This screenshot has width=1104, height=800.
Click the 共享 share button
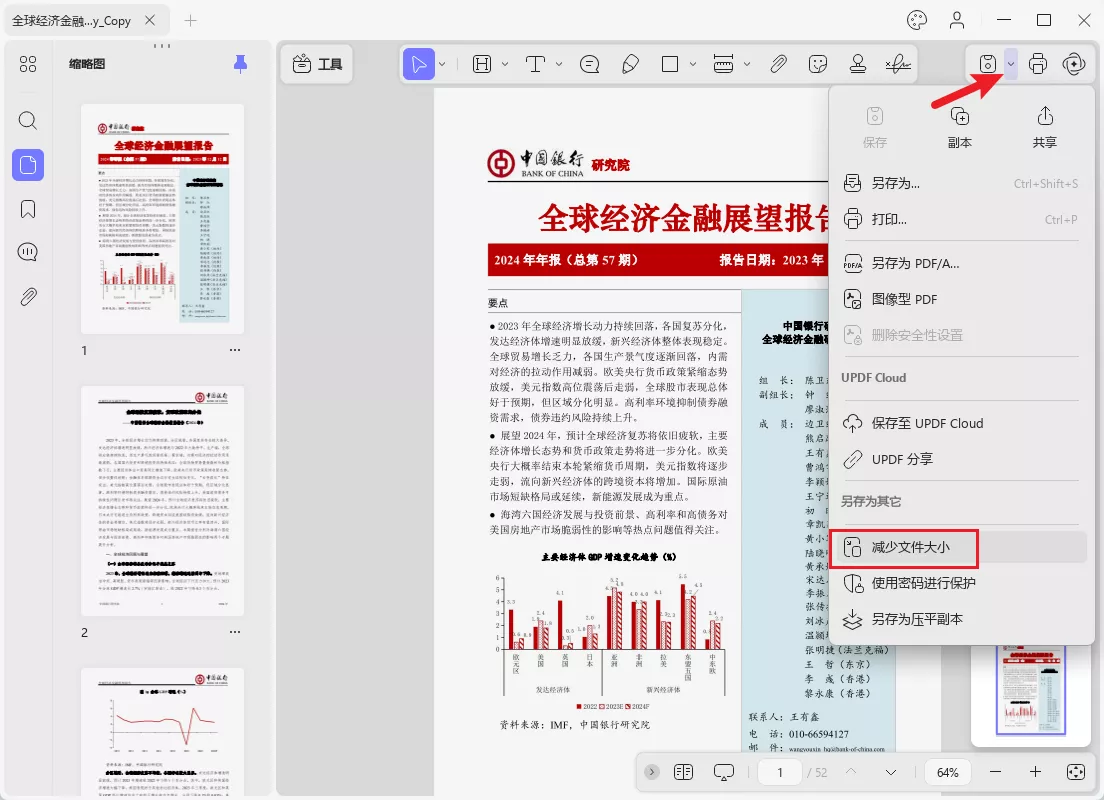click(1044, 127)
